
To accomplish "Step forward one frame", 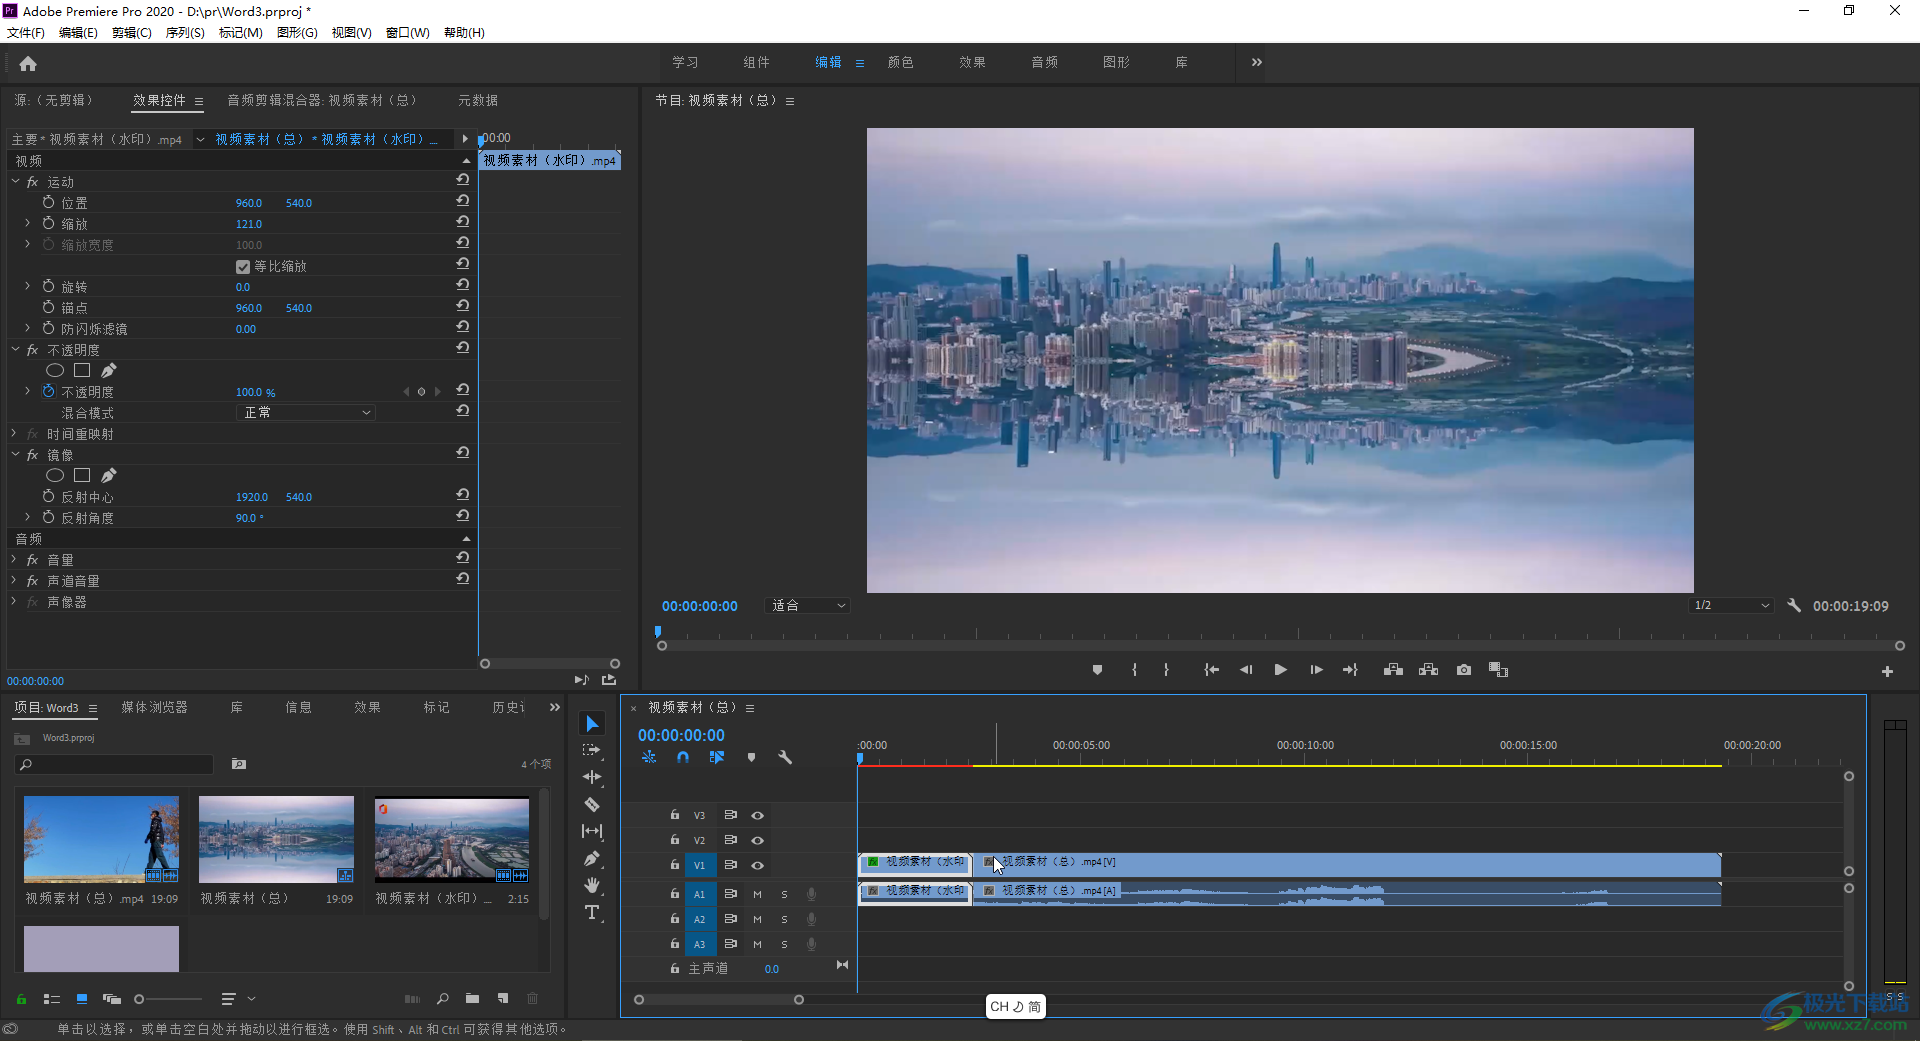I will coord(1316,670).
